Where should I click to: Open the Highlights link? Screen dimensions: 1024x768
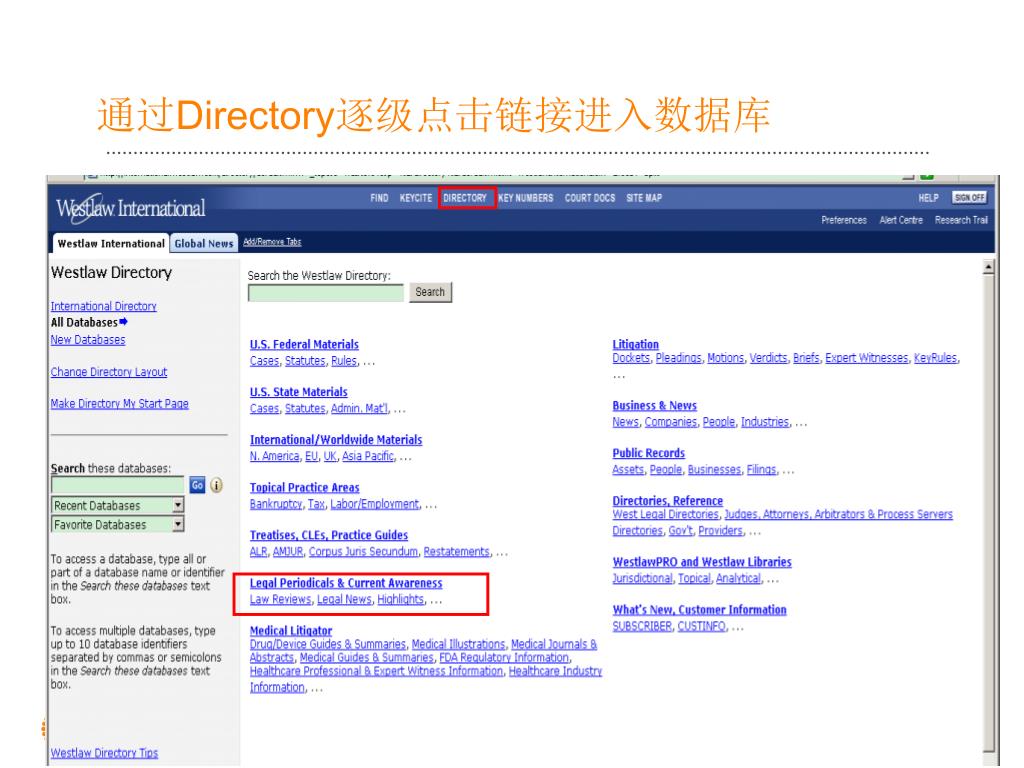pyautogui.click(x=400, y=600)
